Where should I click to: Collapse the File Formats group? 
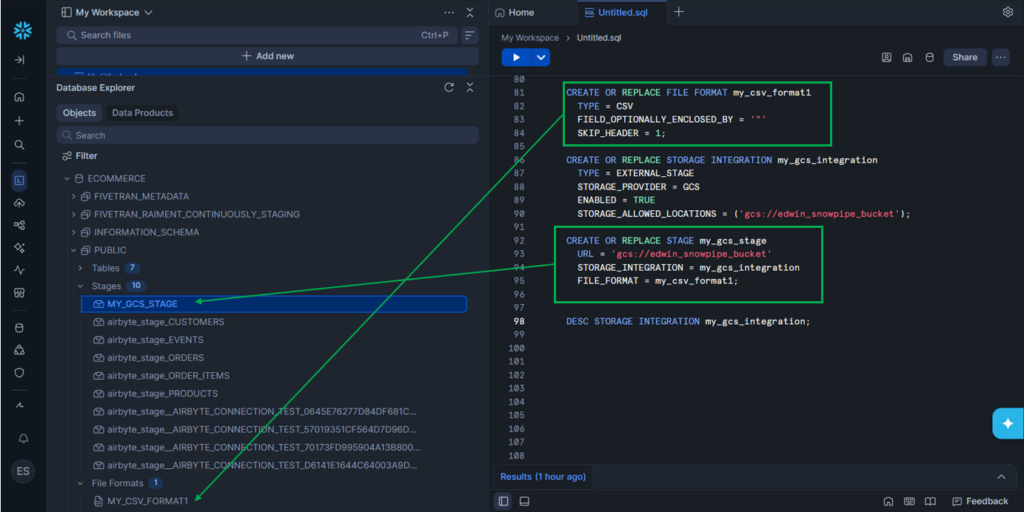click(x=80, y=483)
